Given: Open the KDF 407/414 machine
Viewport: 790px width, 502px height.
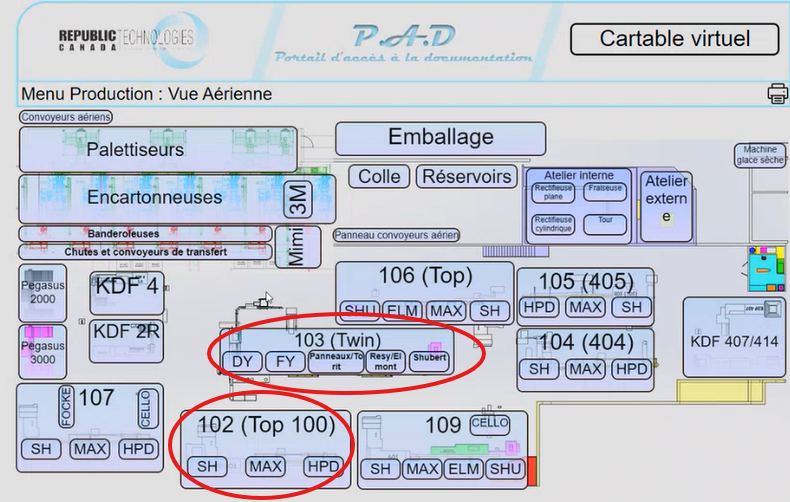Looking at the screenshot, I should click(x=733, y=342).
